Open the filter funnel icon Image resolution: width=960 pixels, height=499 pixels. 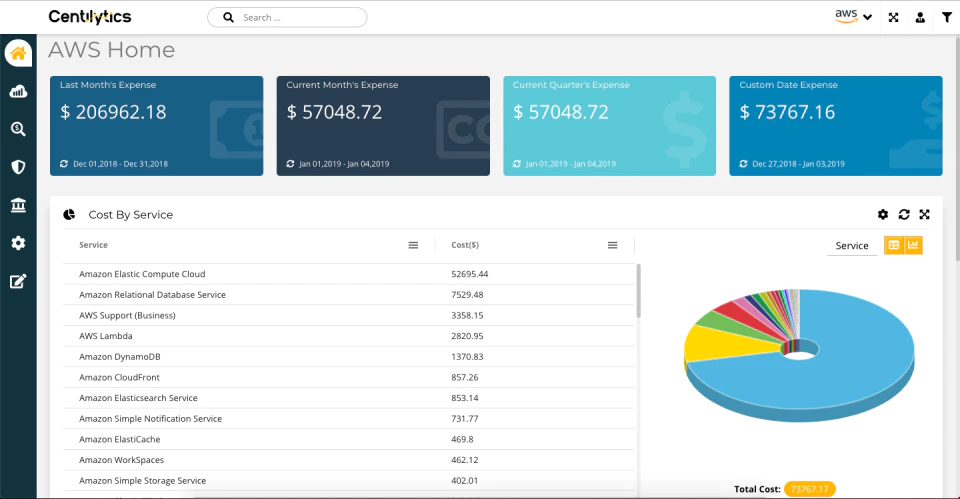[x=947, y=18]
